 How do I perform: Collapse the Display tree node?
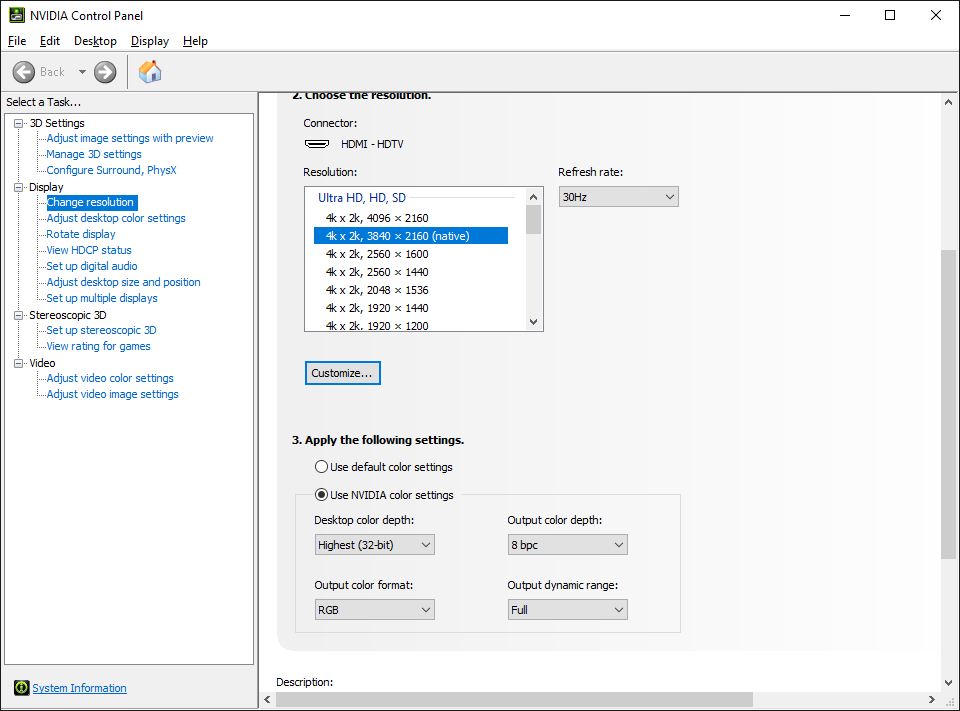(19, 187)
